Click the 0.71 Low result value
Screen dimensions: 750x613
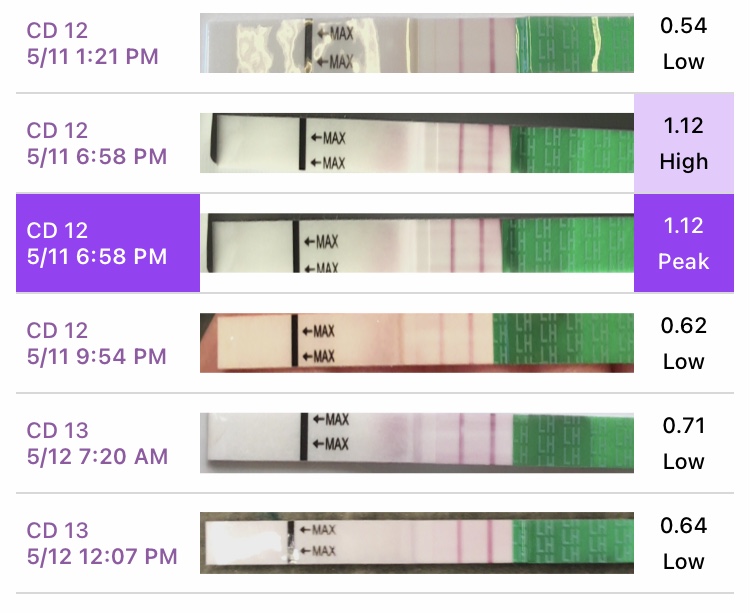[x=684, y=443]
